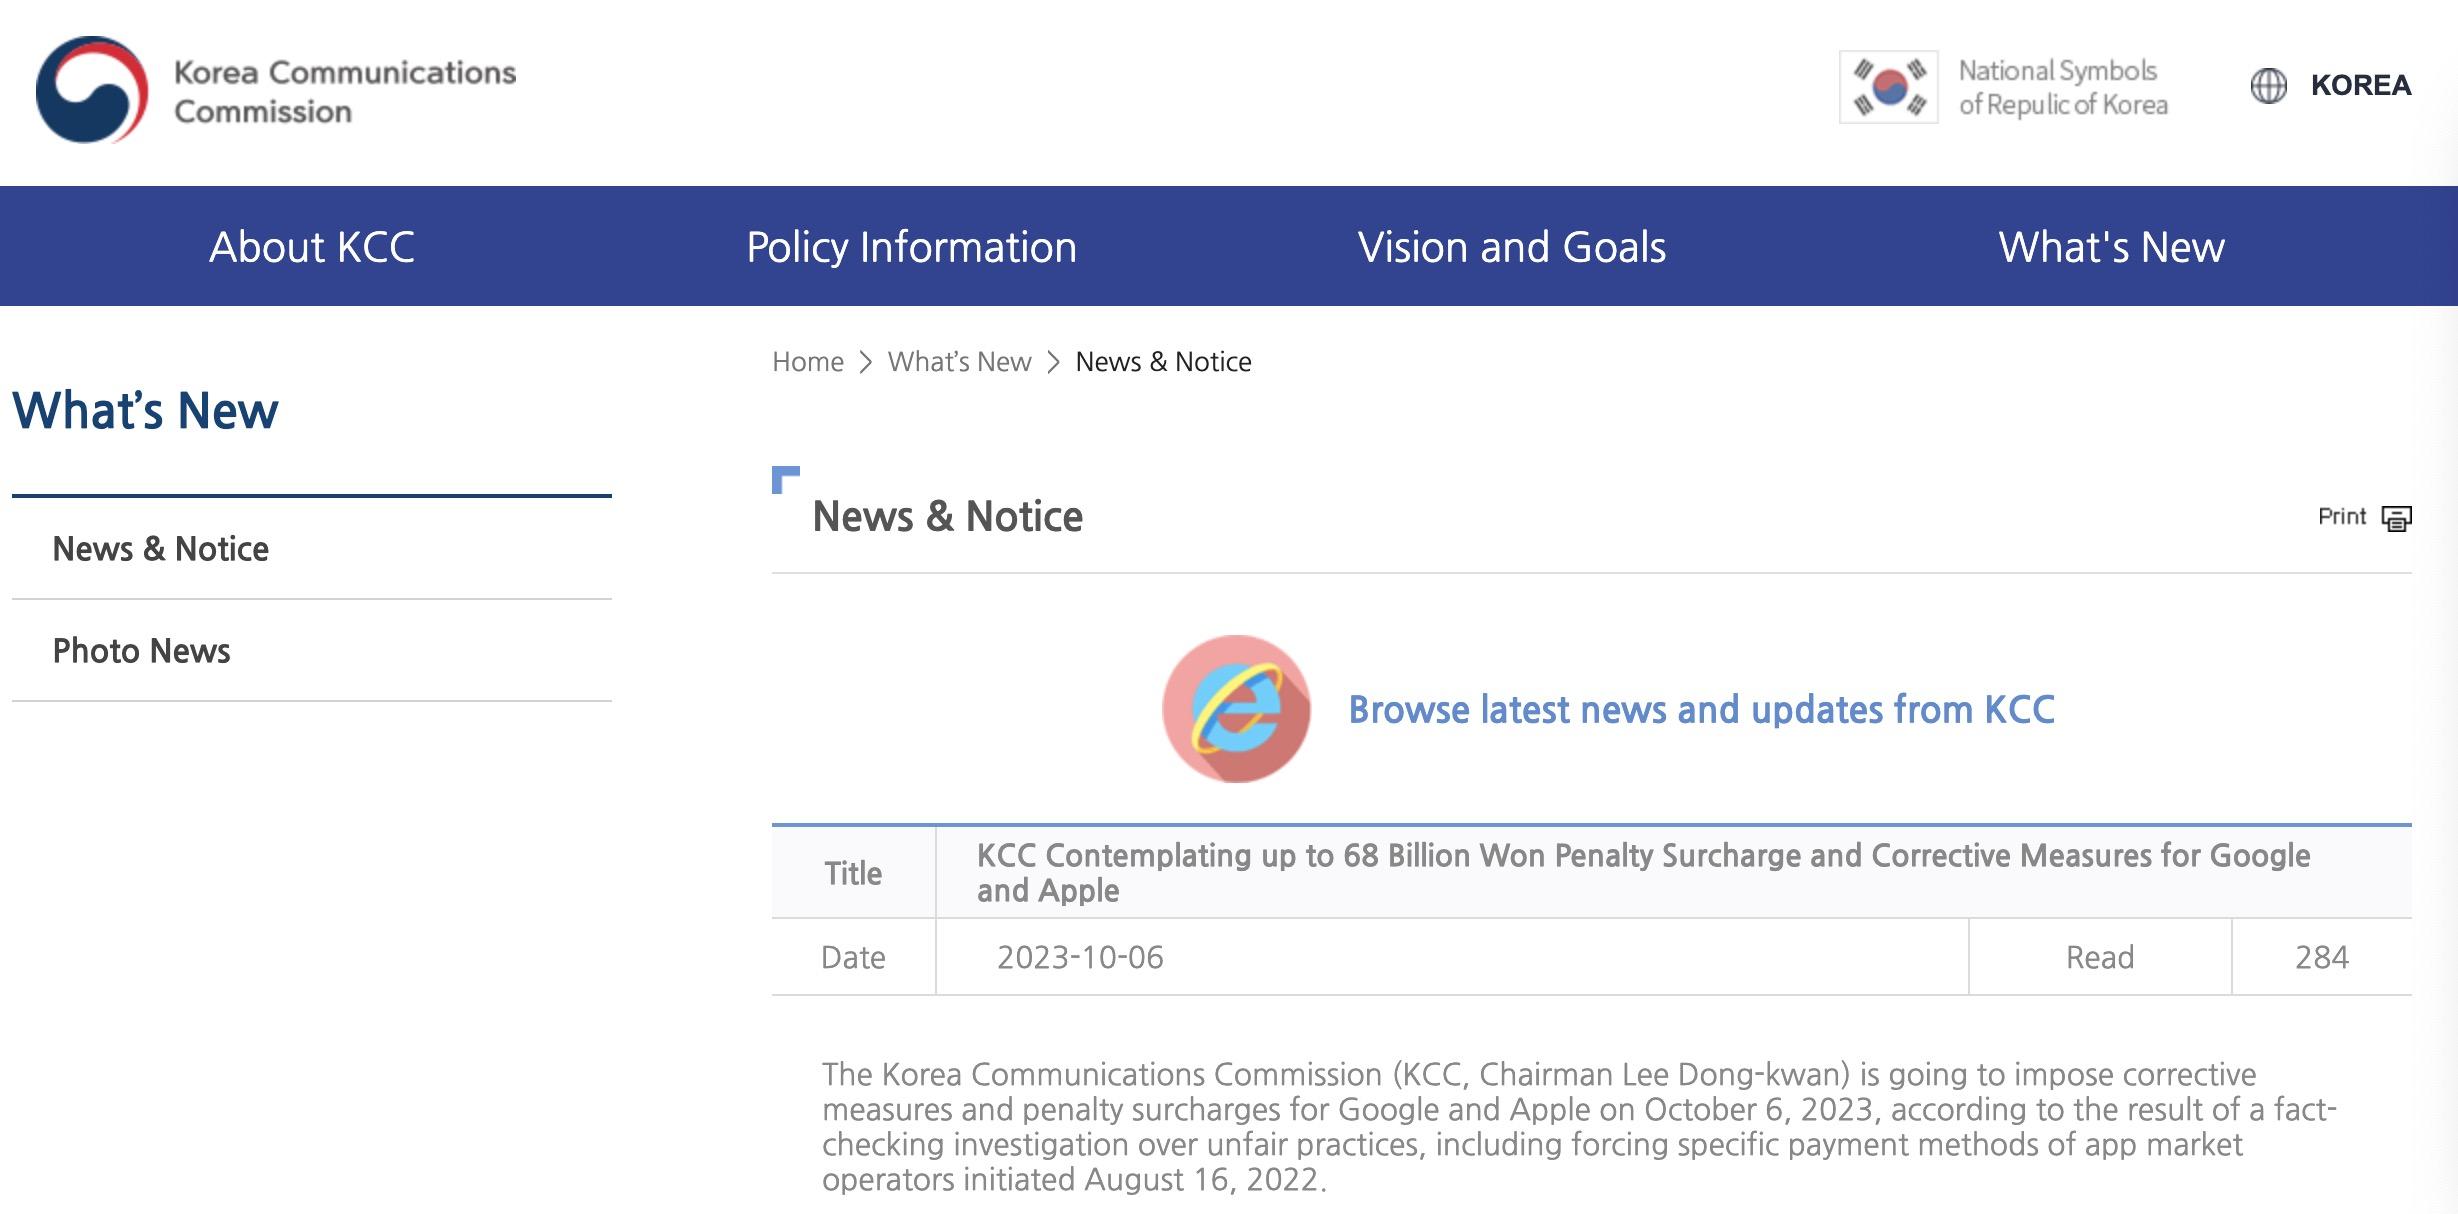This screenshot has height=1214, width=2458.
Task: Click the breadcrumb chevron after What's New
Action: tap(1053, 362)
